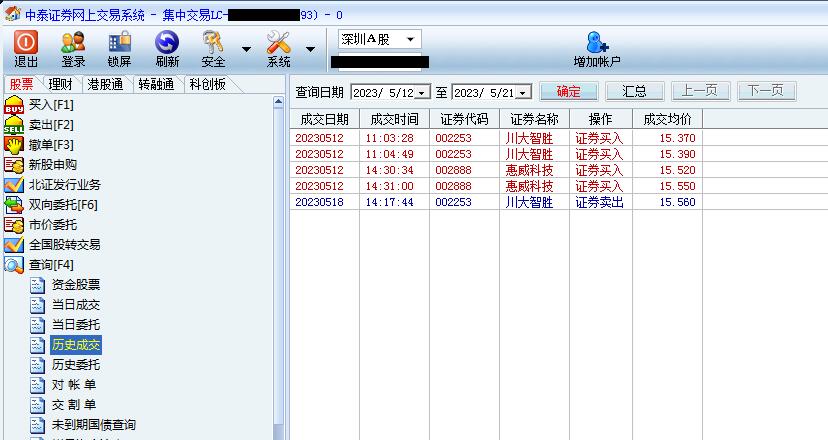Click the 下一页 next page button

point(766,91)
